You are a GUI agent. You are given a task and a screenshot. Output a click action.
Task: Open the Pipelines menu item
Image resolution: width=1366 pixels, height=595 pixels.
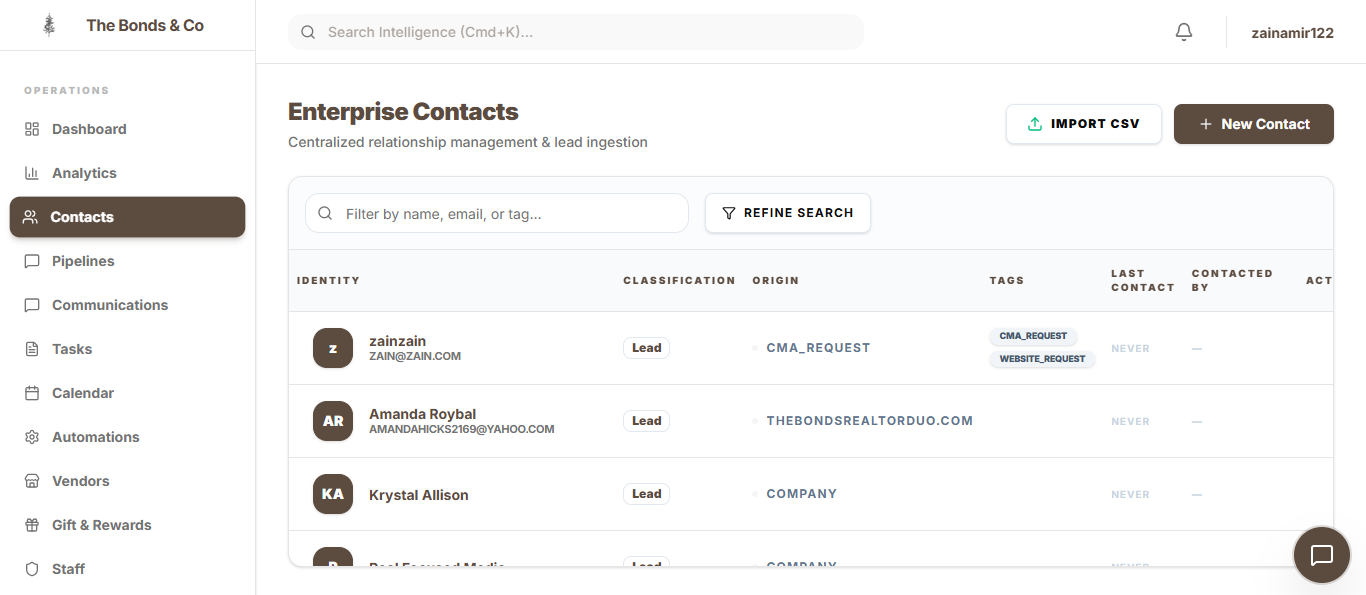pos(83,261)
